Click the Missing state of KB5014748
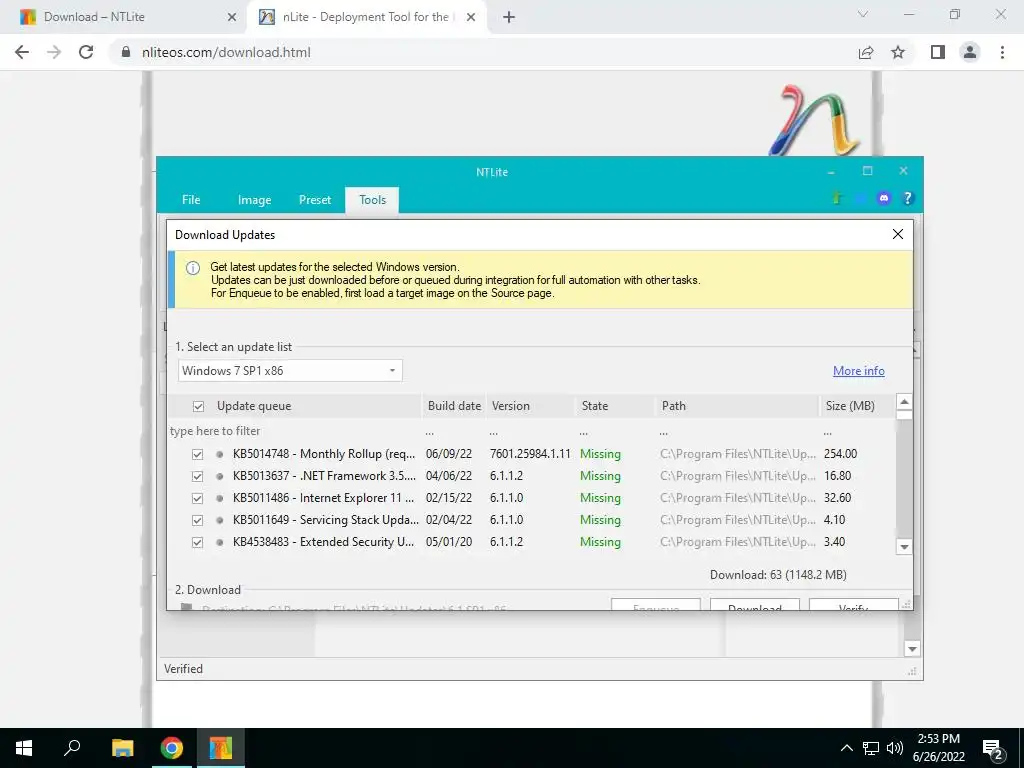Screen dimensions: 1024x768 [600, 454]
